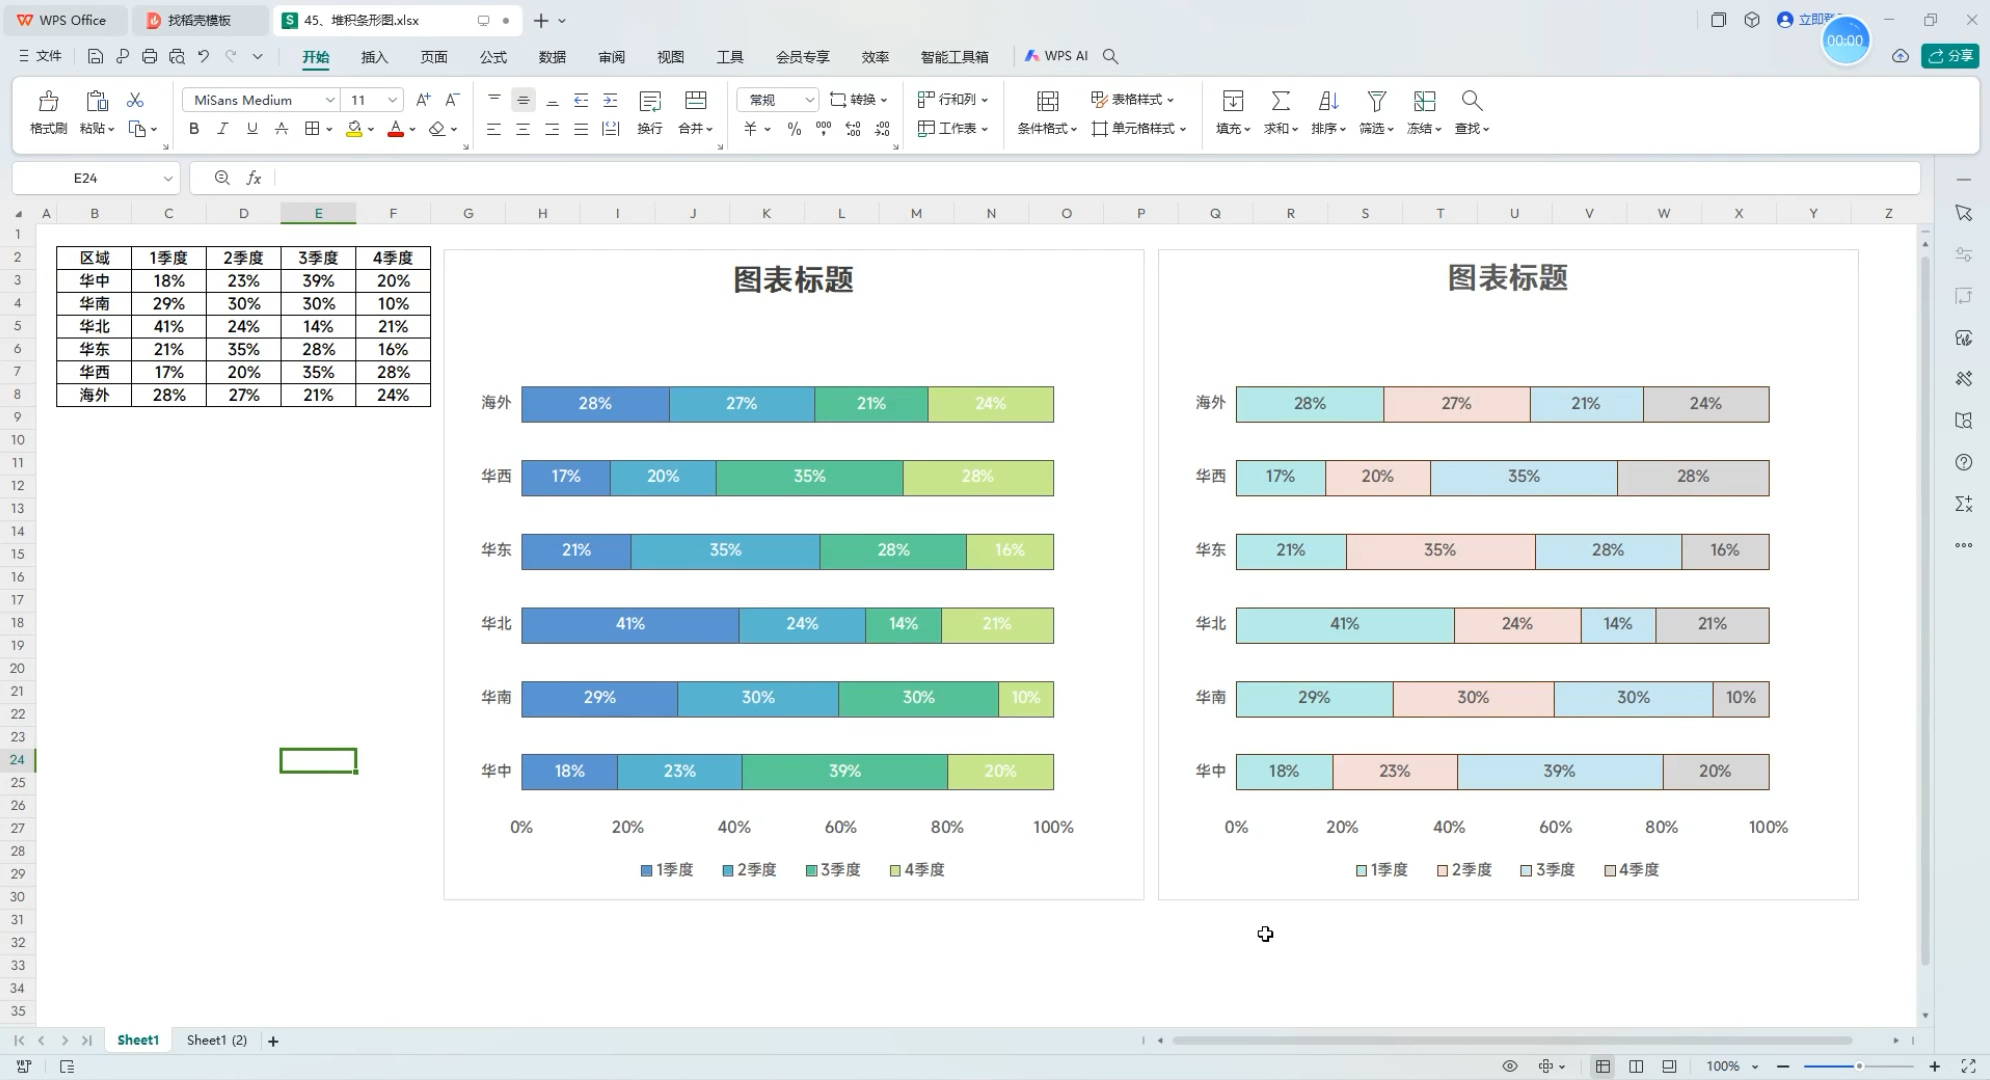Open the font name dropdown MiSans Medium

pos(330,100)
